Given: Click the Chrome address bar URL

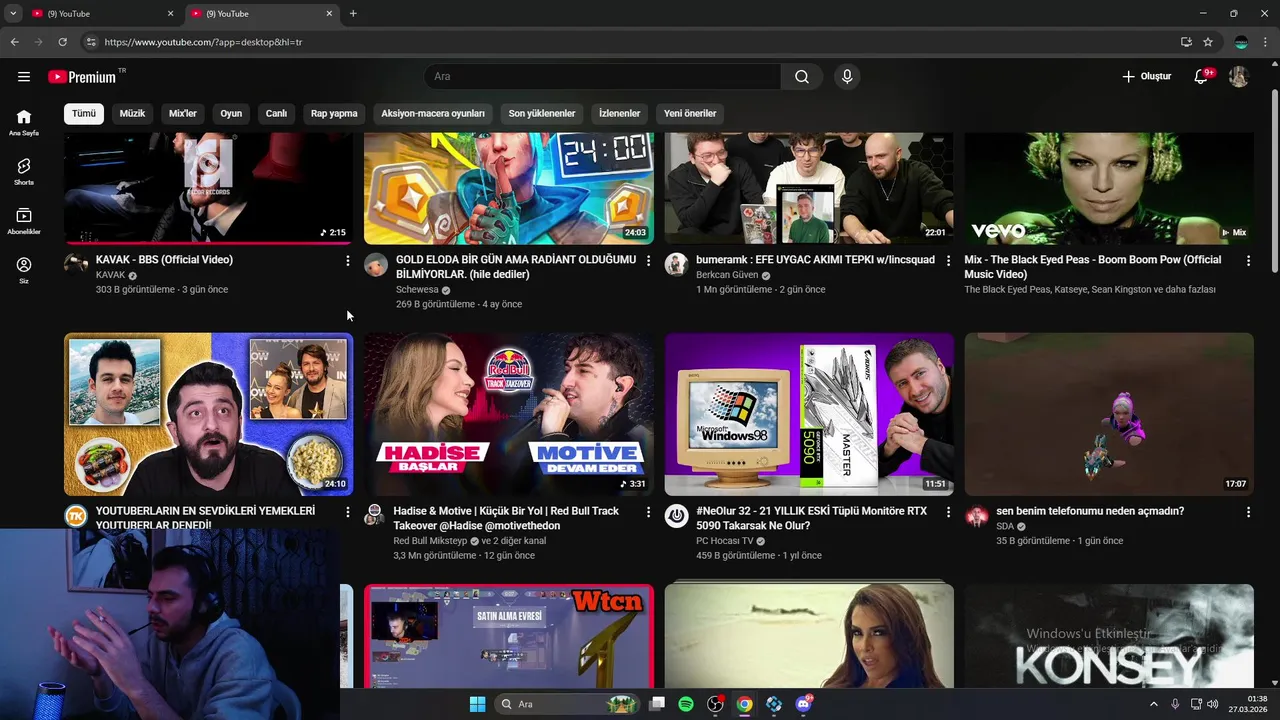Looking at the screenshot, I should pos(203,42).
